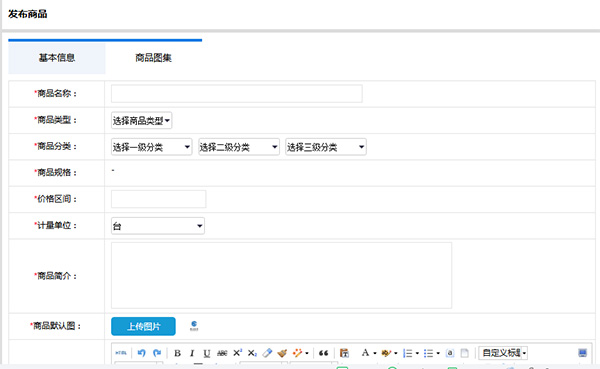Apply superscript formatting
600x369 pixels.
(238, 353)
